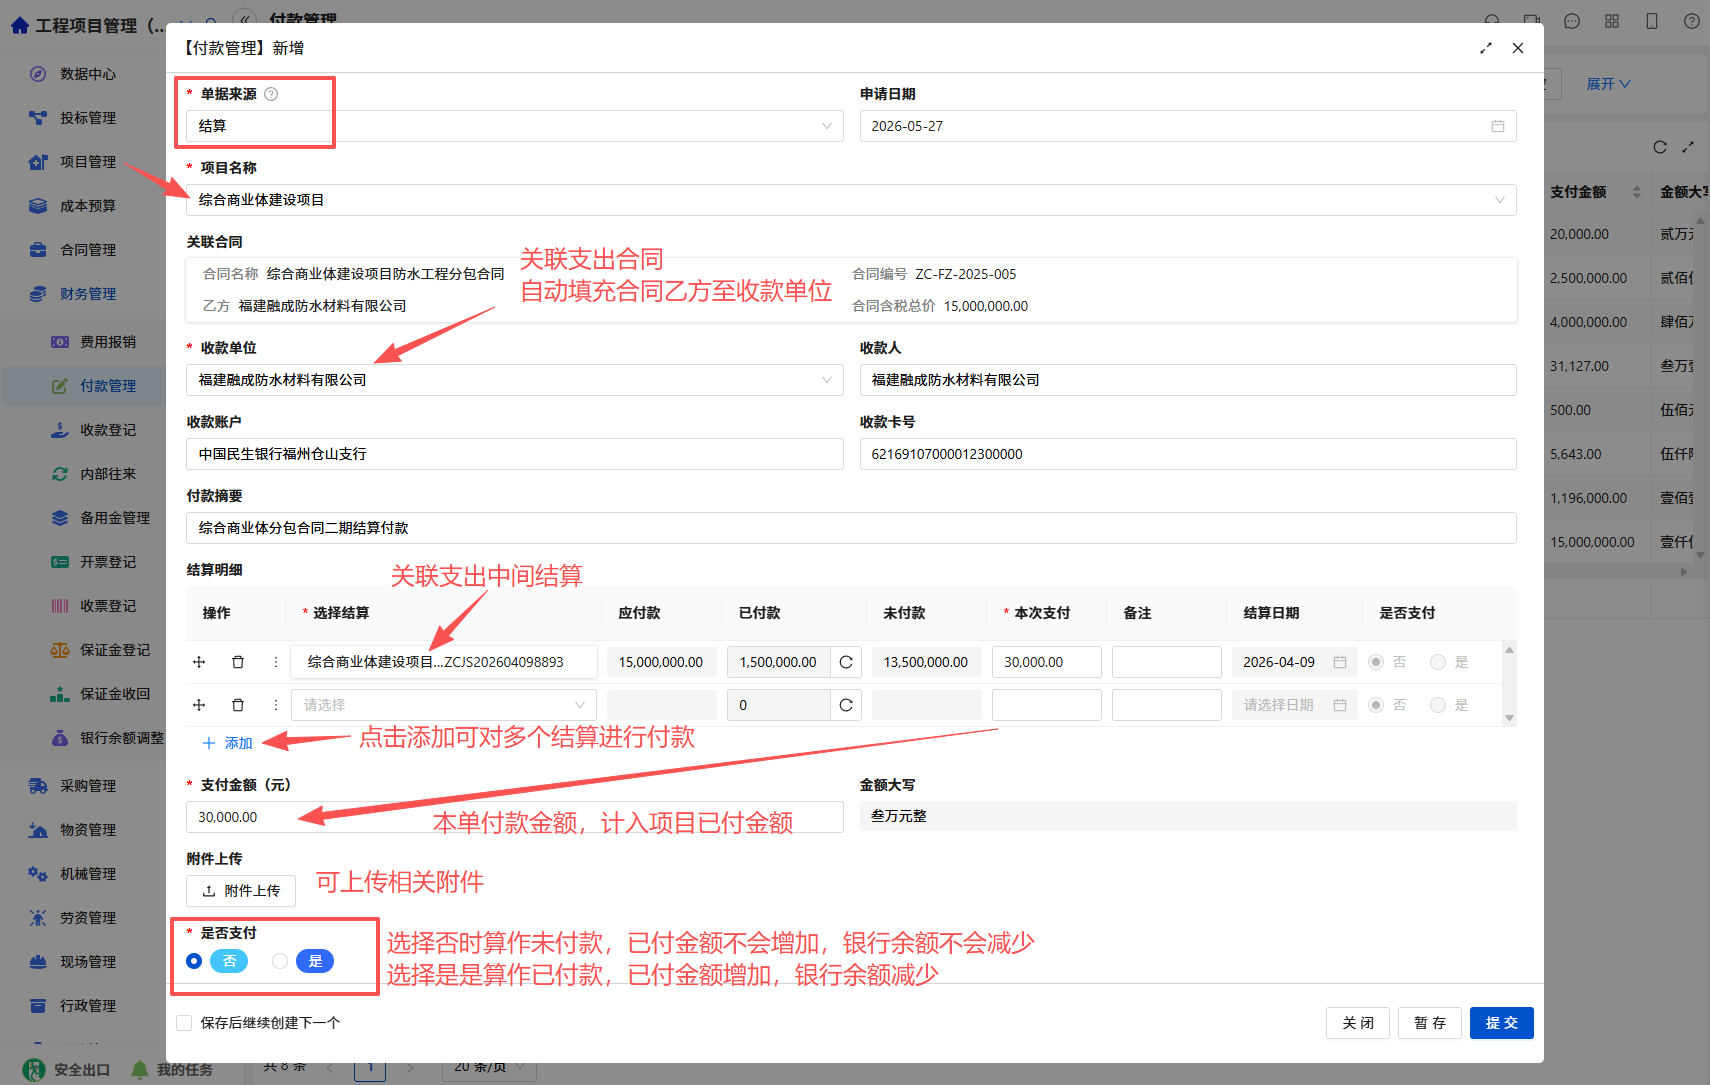Click delete trash icon in second settlement row

(238, 705)
